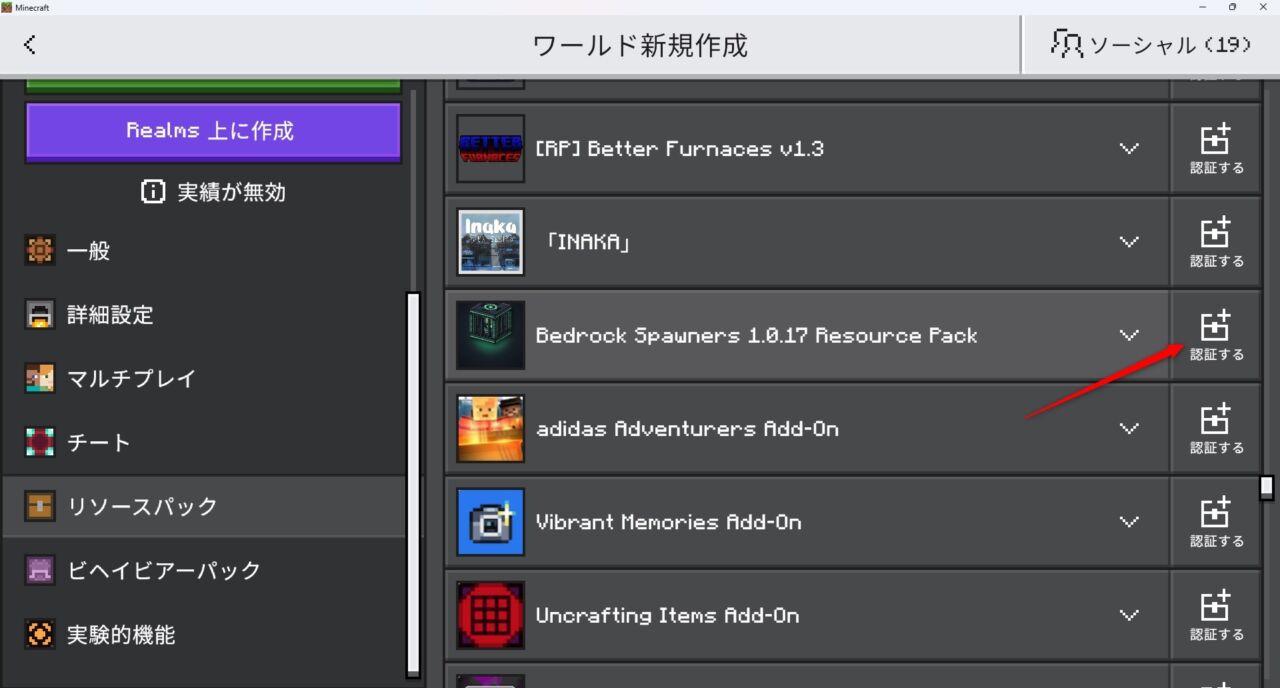Expand Uncrafting Items Add-On details

1129,615
